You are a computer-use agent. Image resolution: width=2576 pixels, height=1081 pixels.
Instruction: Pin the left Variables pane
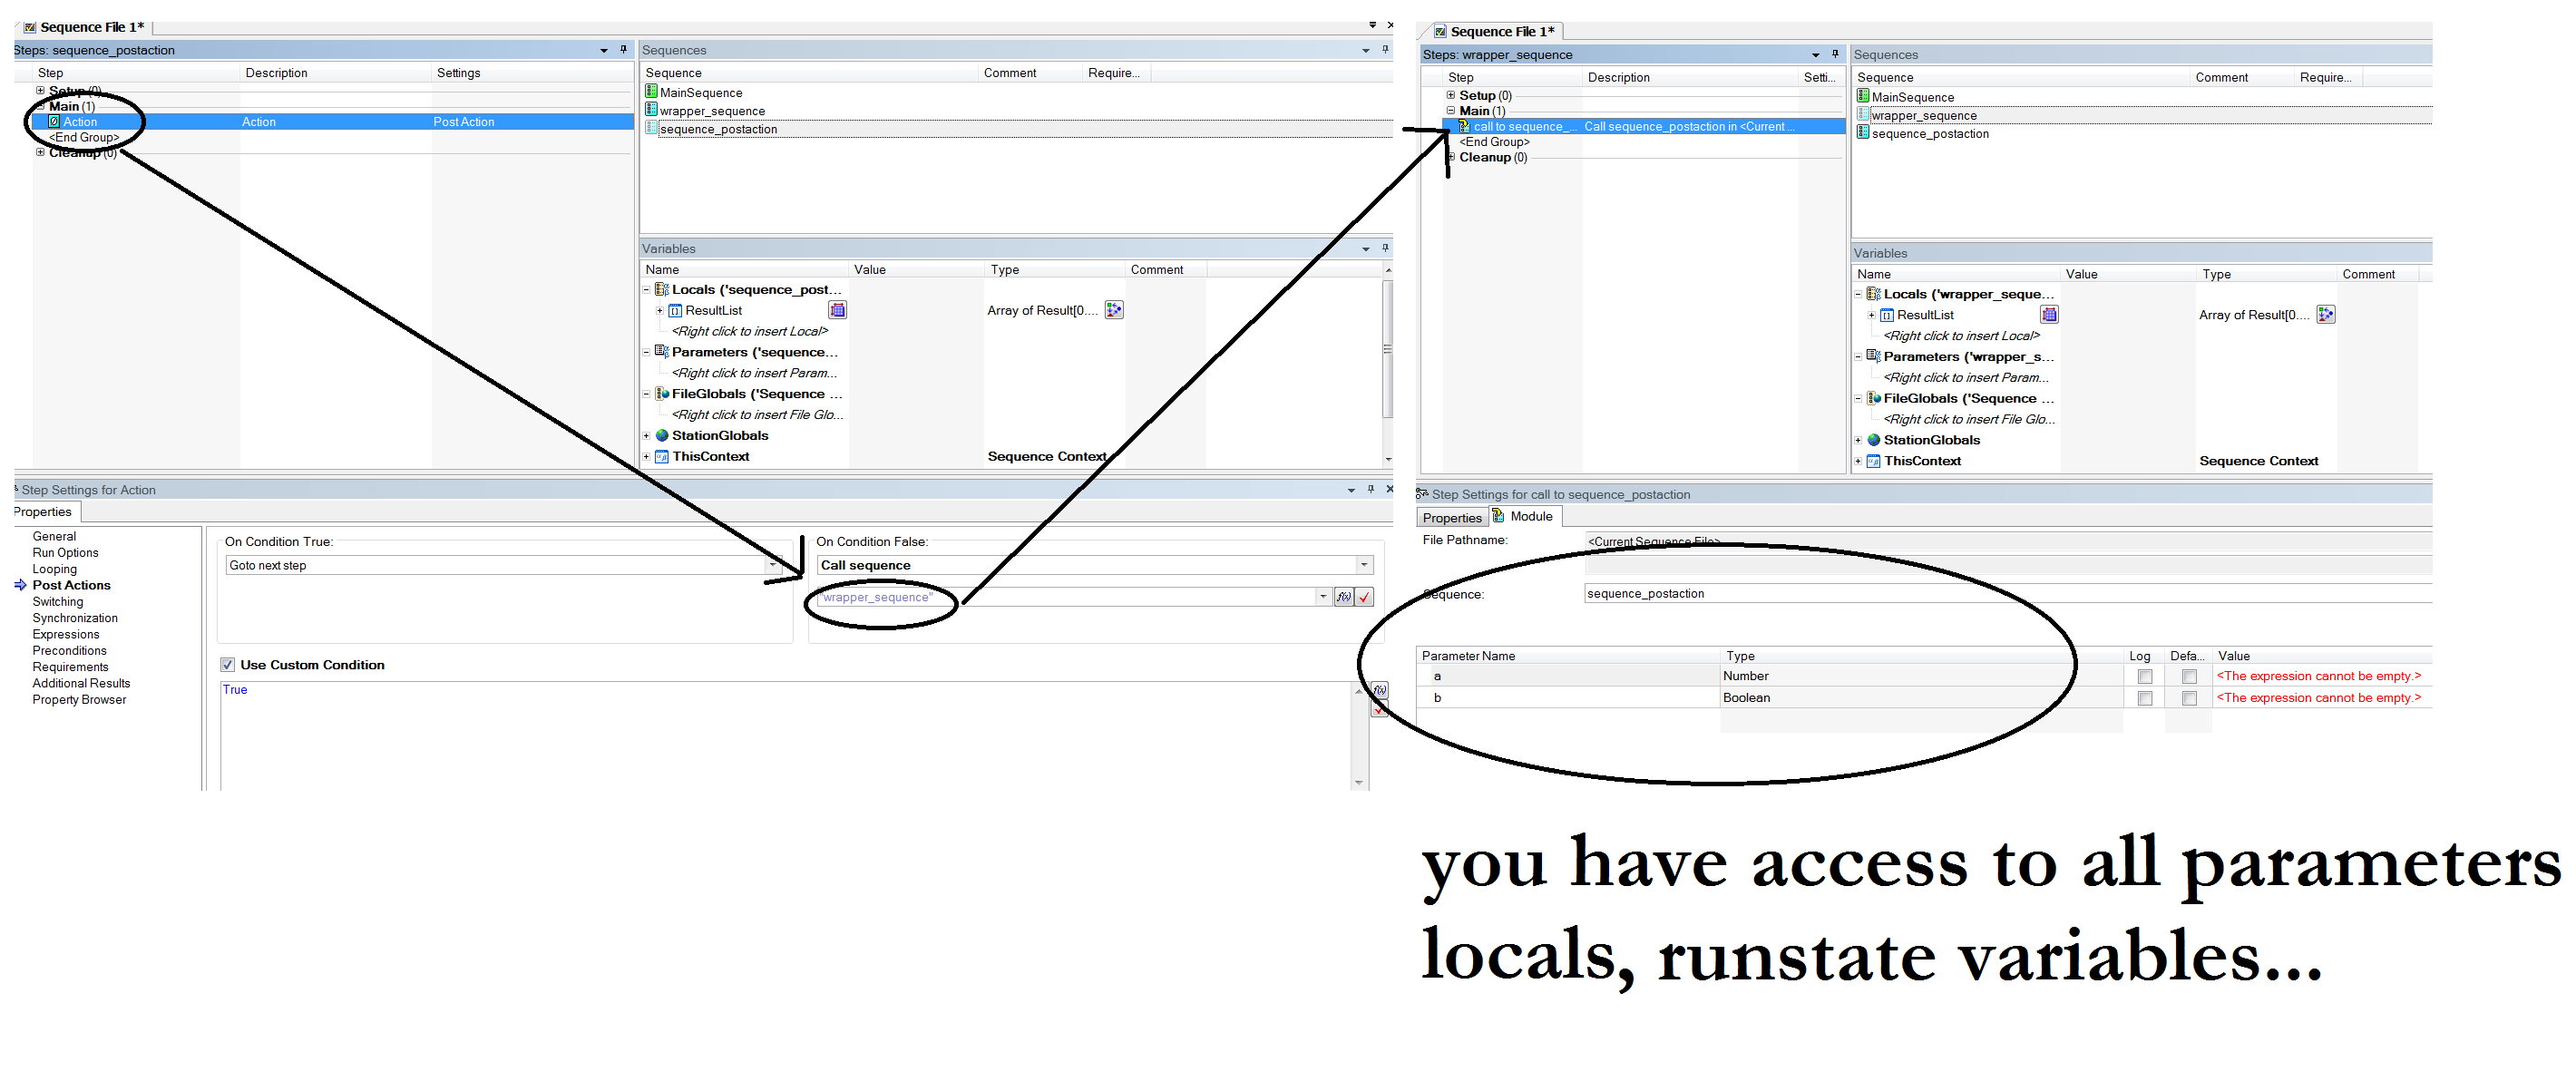[x=1385, y=247]
